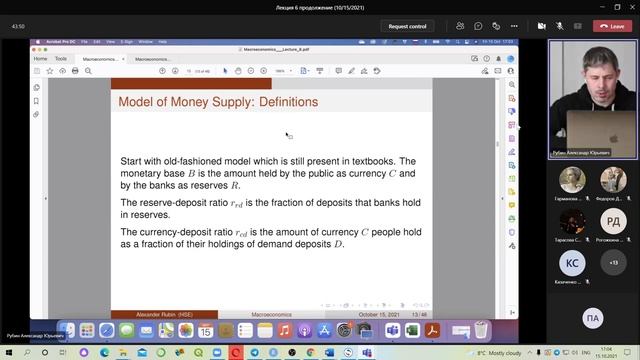Open Windows taskbar search

pos(27,352)
